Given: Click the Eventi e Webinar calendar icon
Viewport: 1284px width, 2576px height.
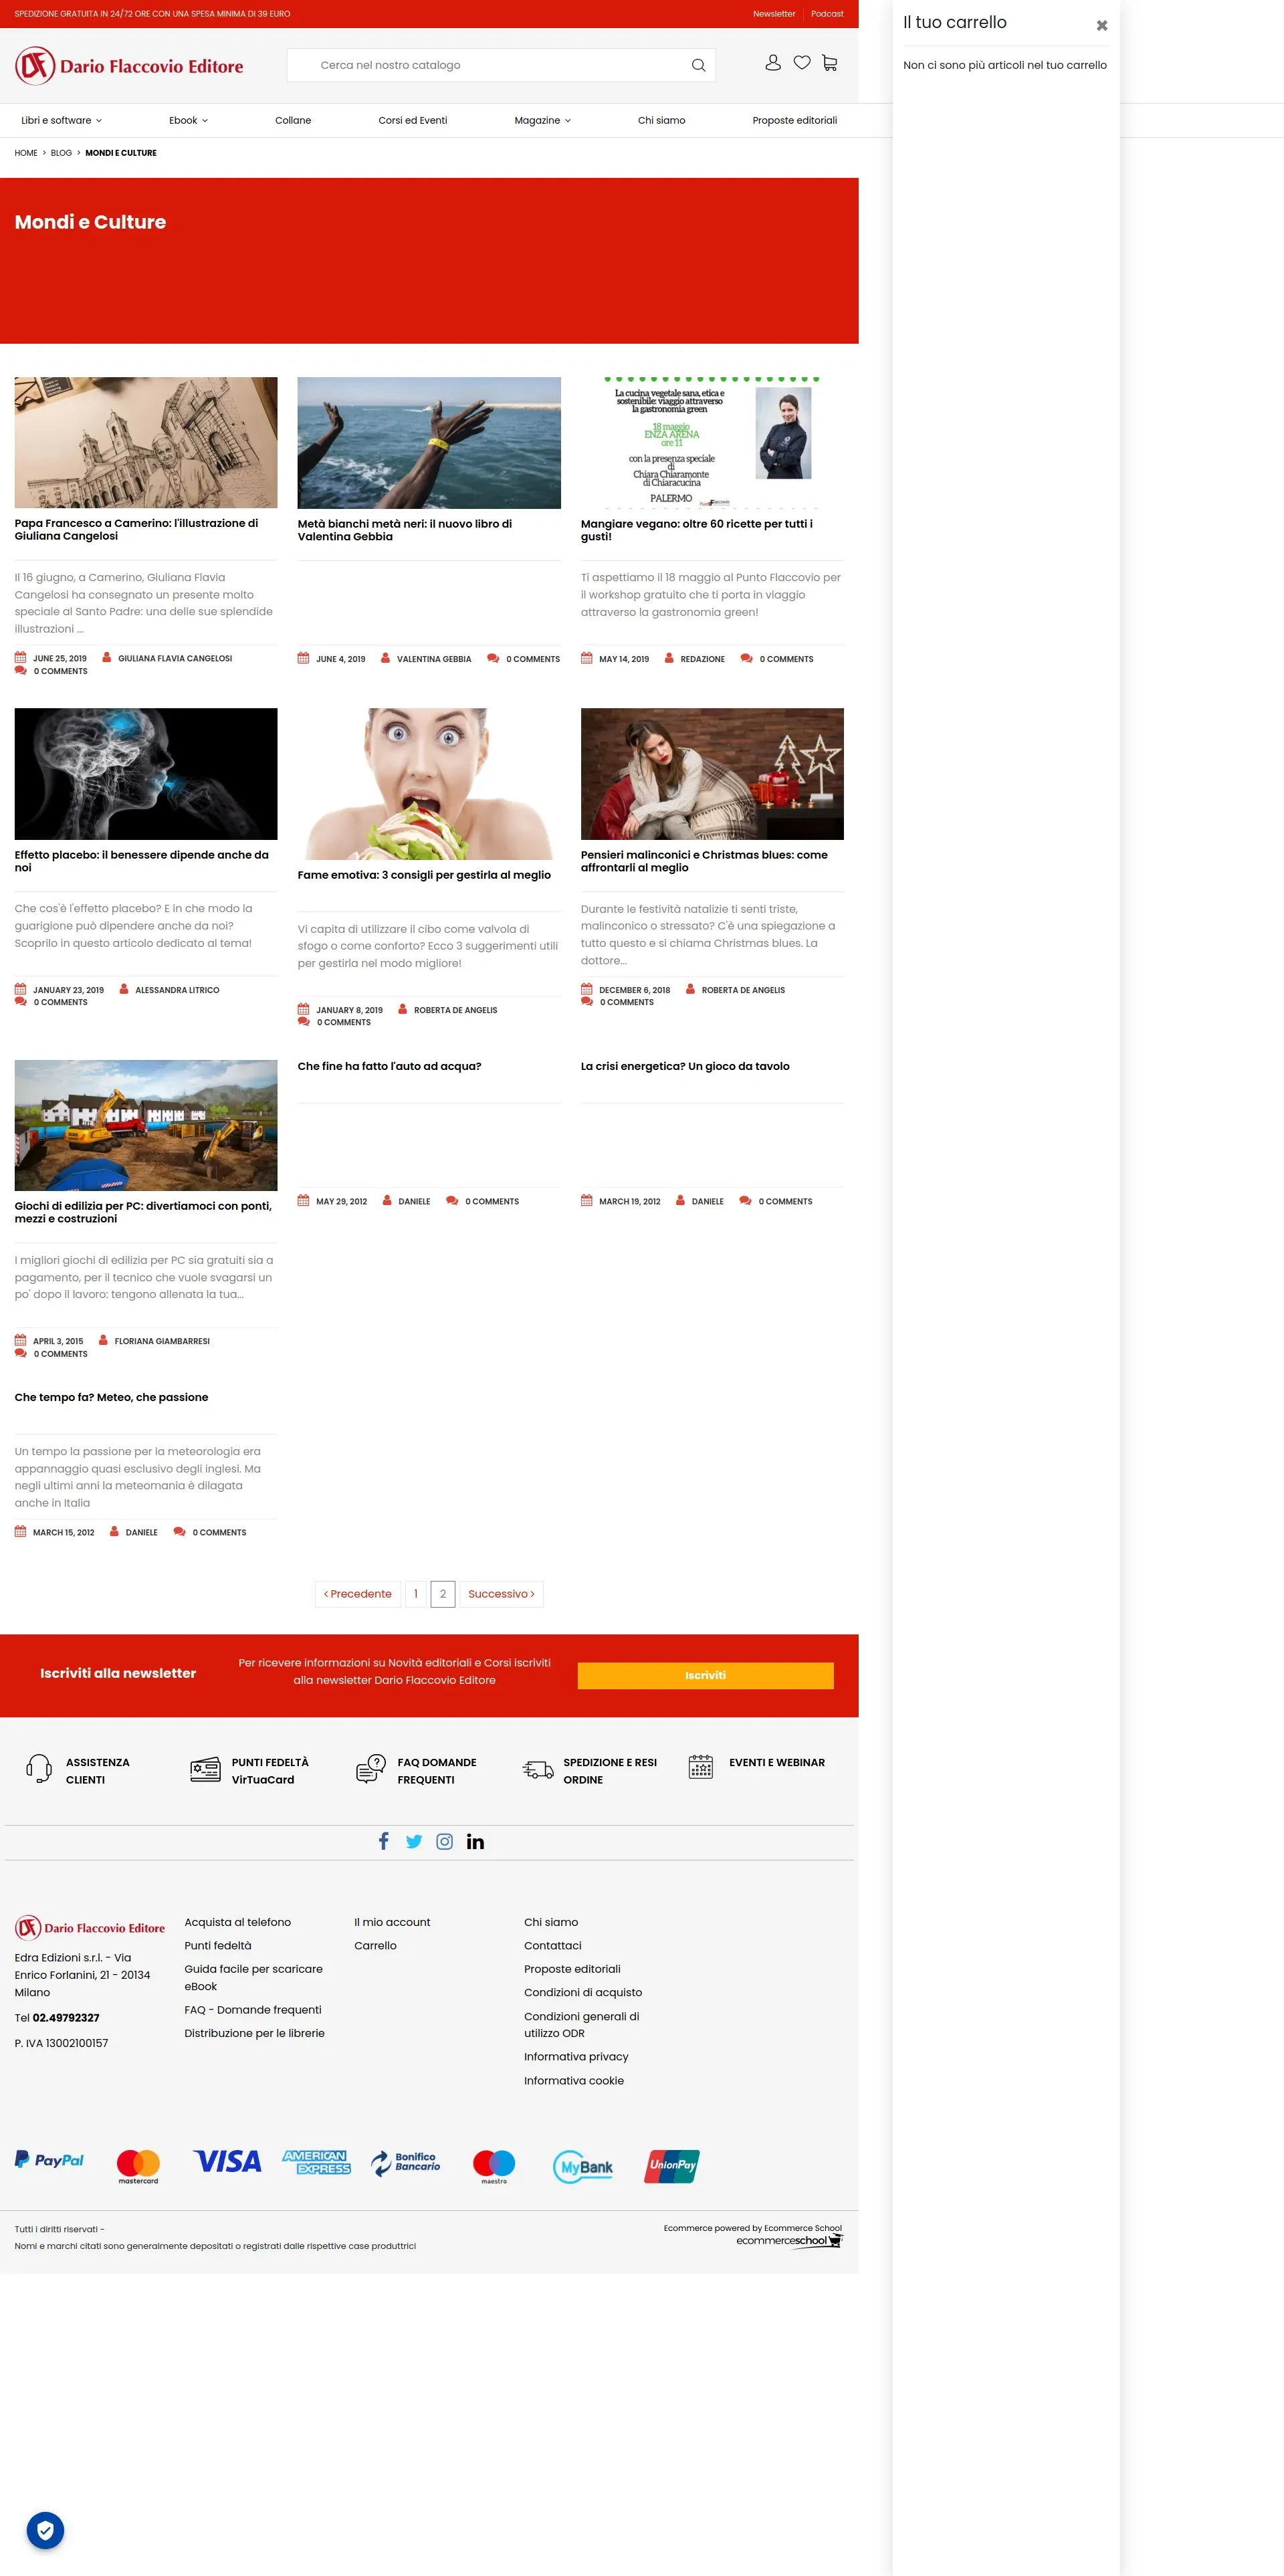Looking at the screenshot, I should (x=701, y=1766).
